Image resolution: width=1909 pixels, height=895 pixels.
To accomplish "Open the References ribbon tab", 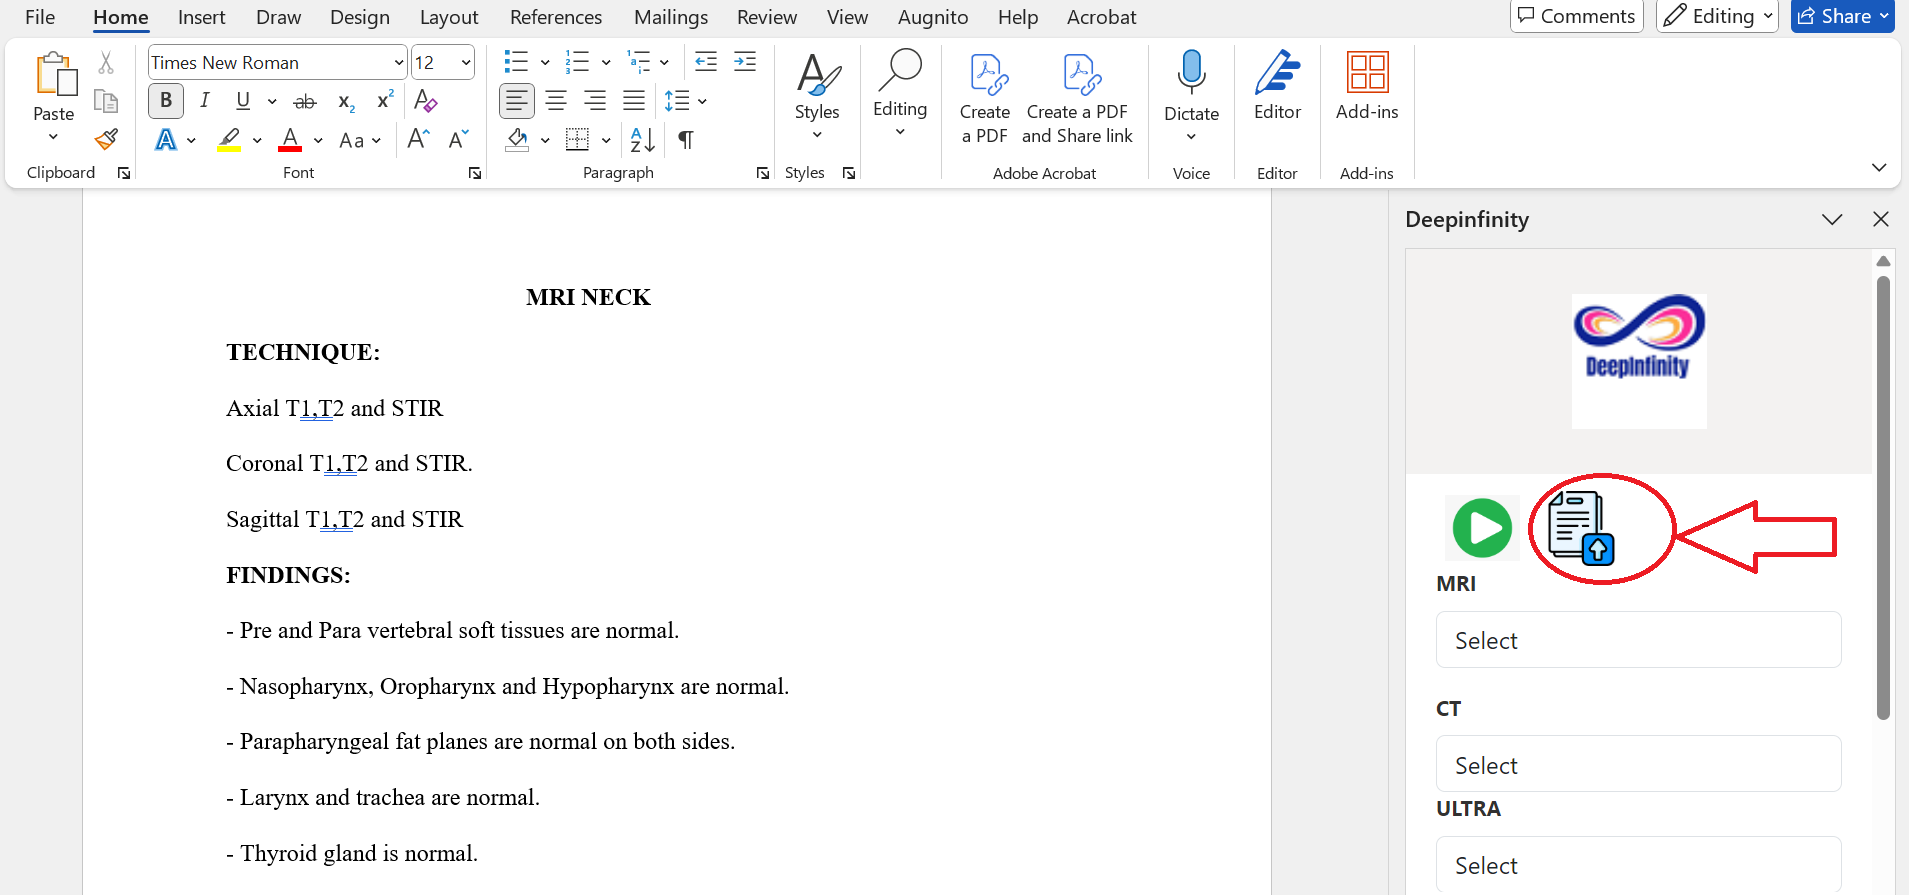I will click(x=556, y=17).
